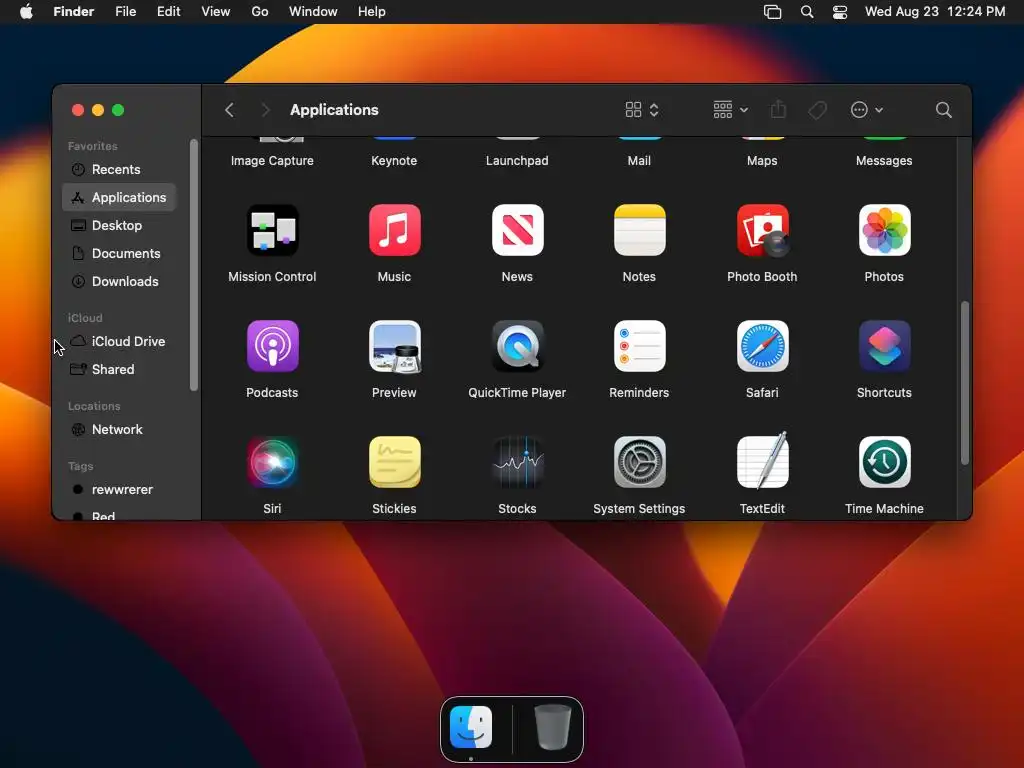
Task: Select the Podcasts app icon
Action: coord(272,346)
